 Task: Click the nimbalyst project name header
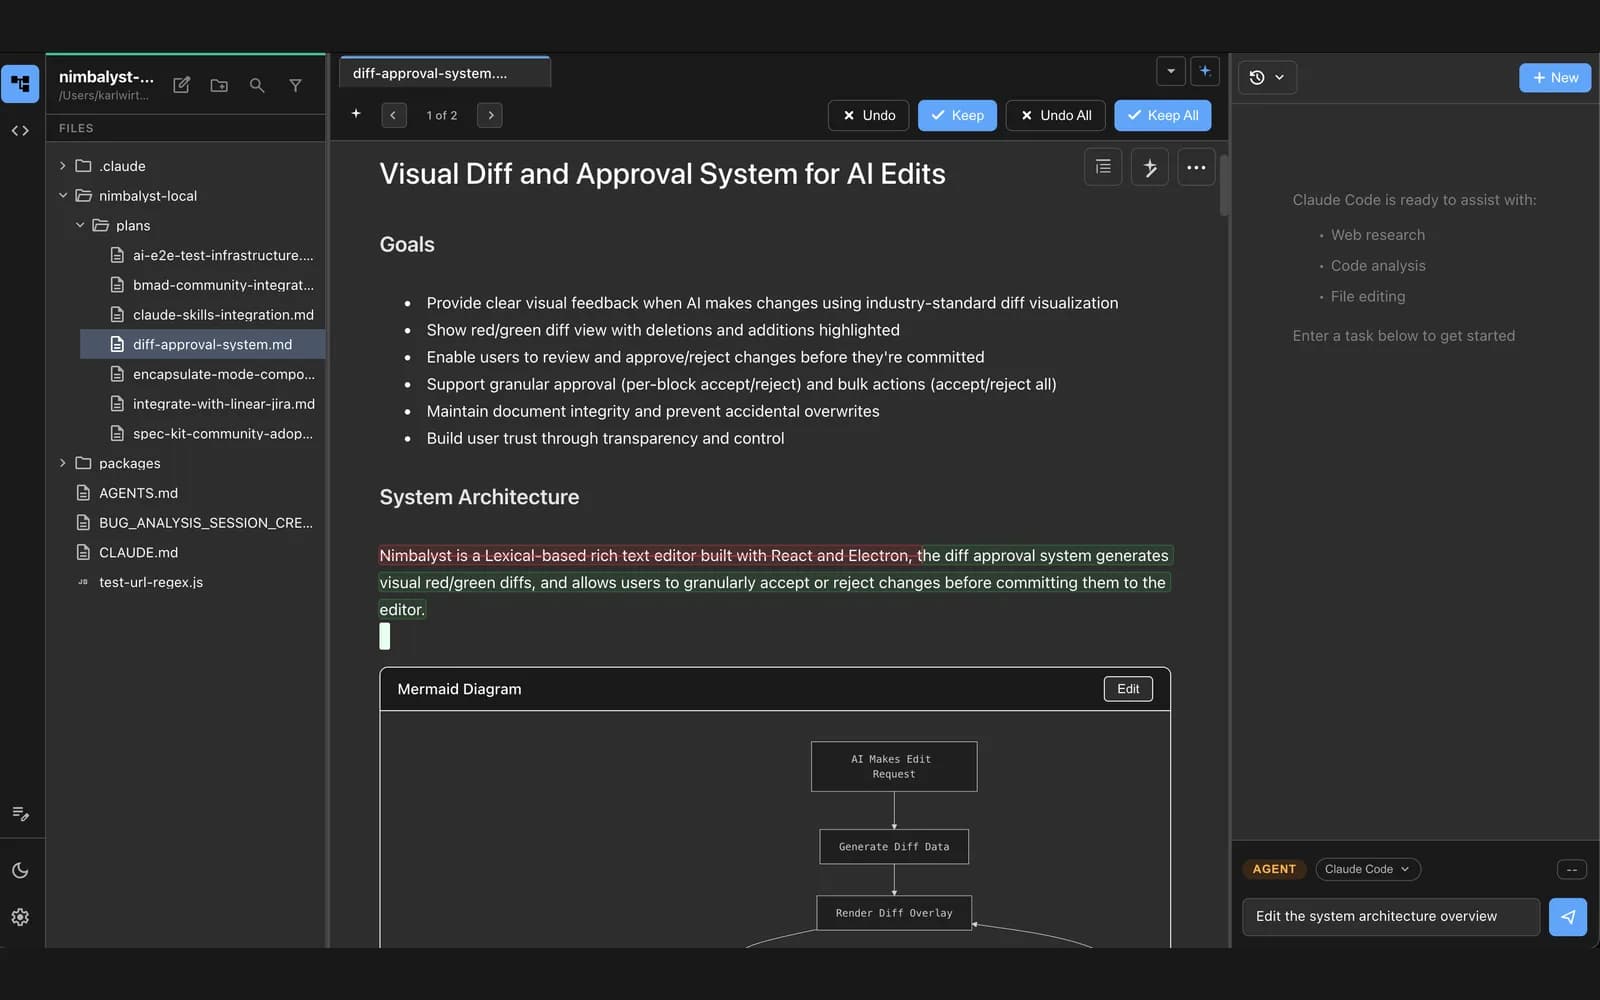[x=106, y=77]
